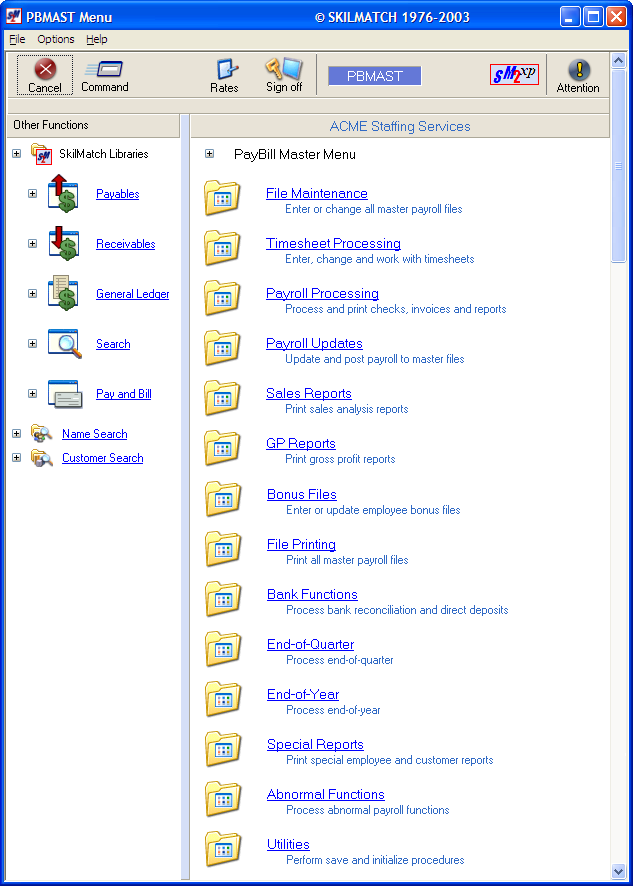
Task: Open the File menu
Action: tap(18, 39)
